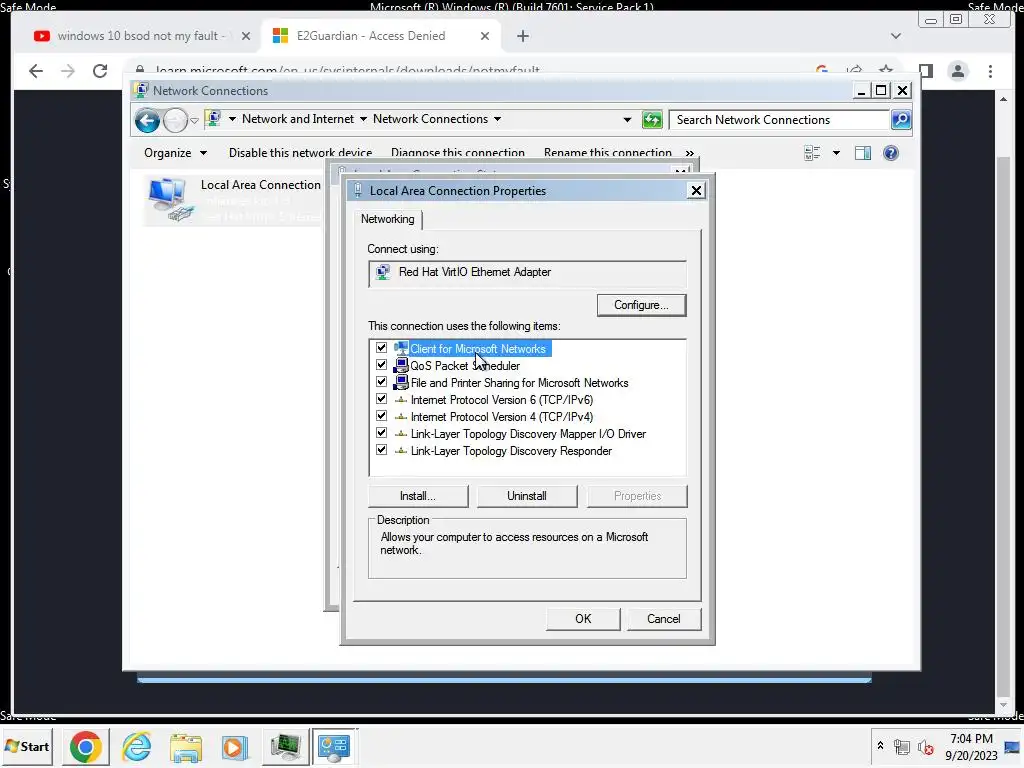Screen dimensions: 1024x768
Task: Click the Client for Microsoft Networks icon
Action: 401,349
